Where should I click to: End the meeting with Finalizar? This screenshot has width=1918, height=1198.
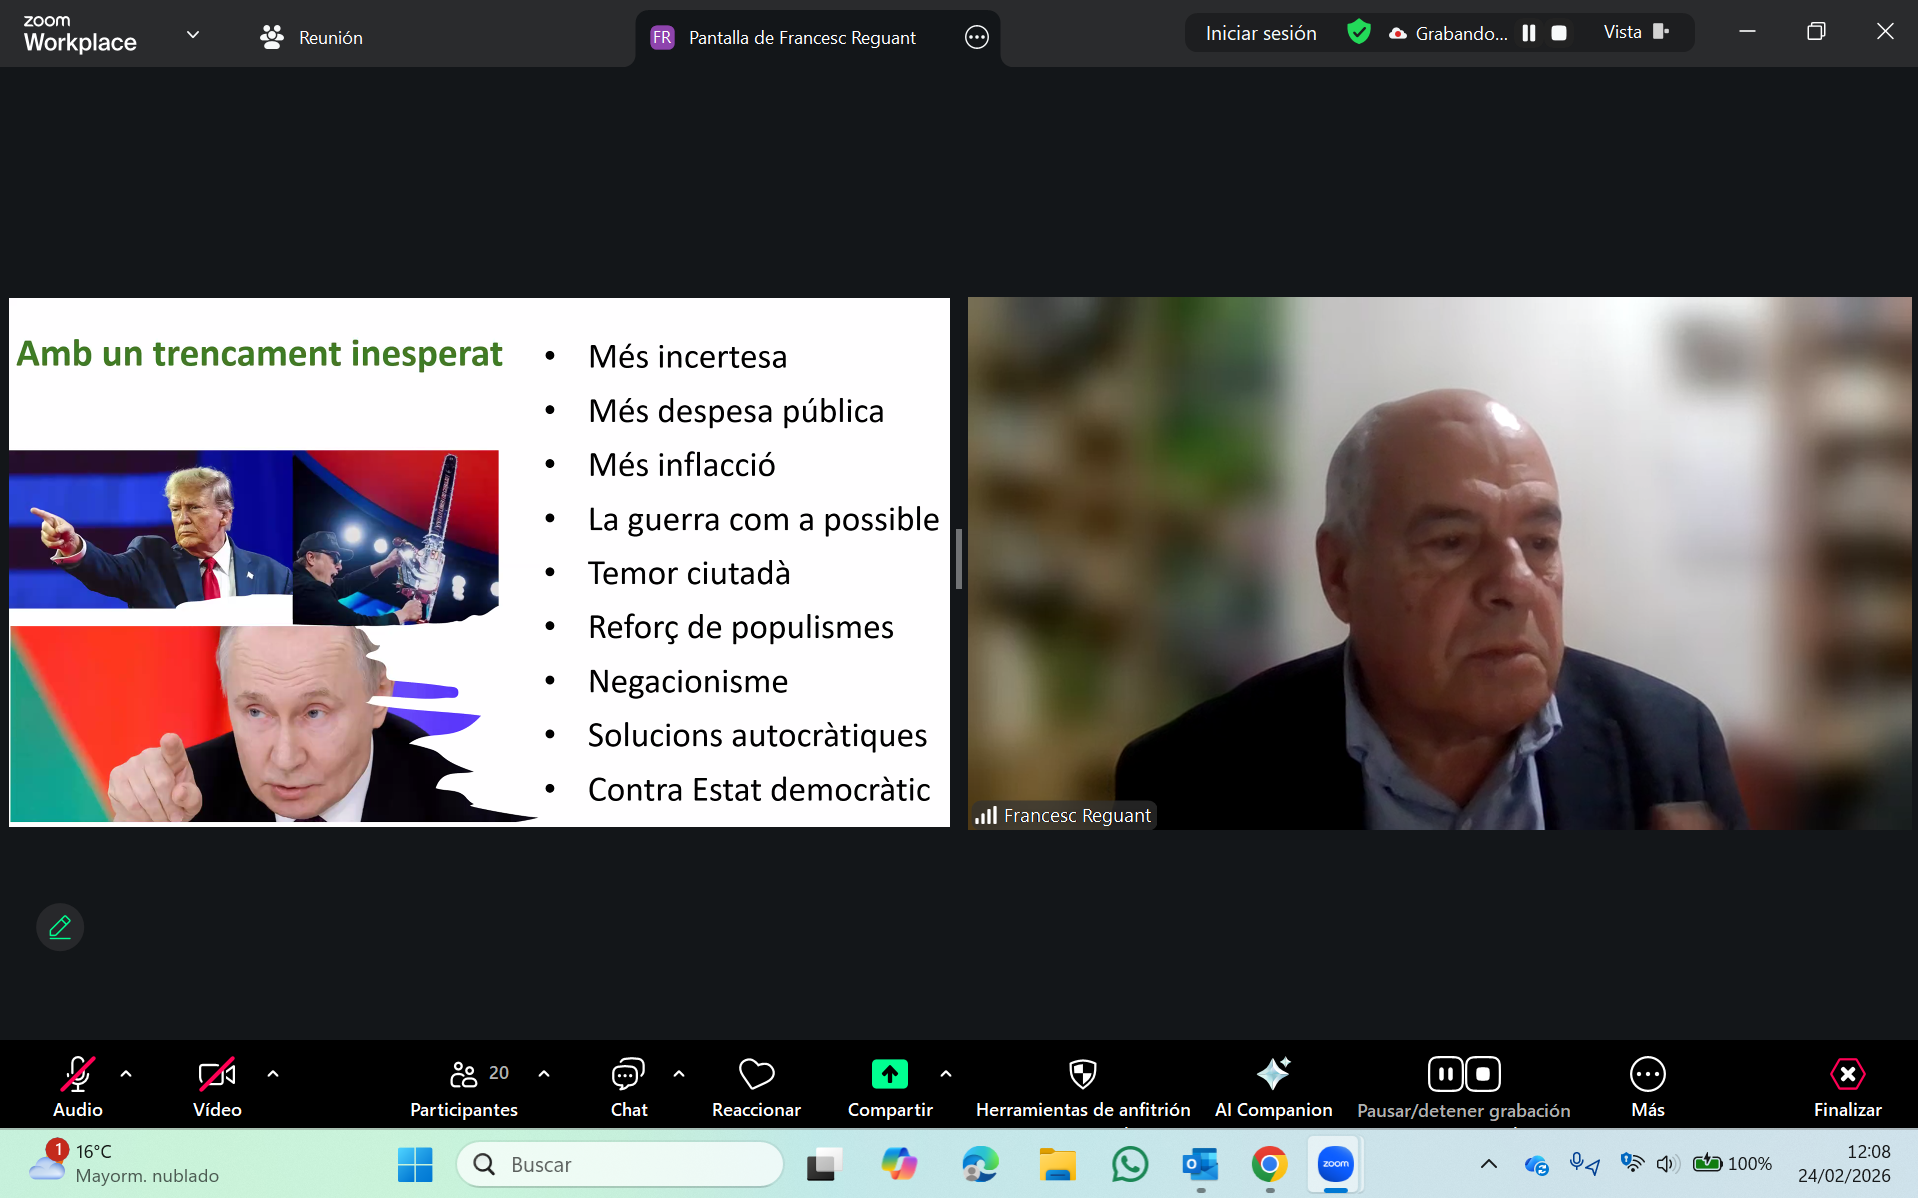coord(1847,1086)
